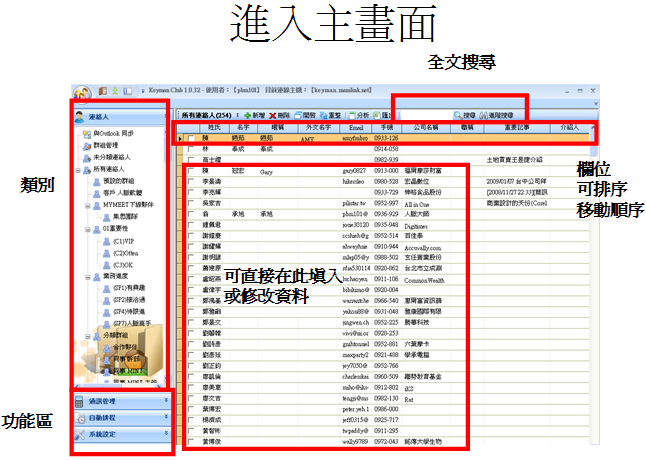This screenshot has height=460, width=646.
Task: Collapse the 01重要性 tree node
Action: (88, 230)
